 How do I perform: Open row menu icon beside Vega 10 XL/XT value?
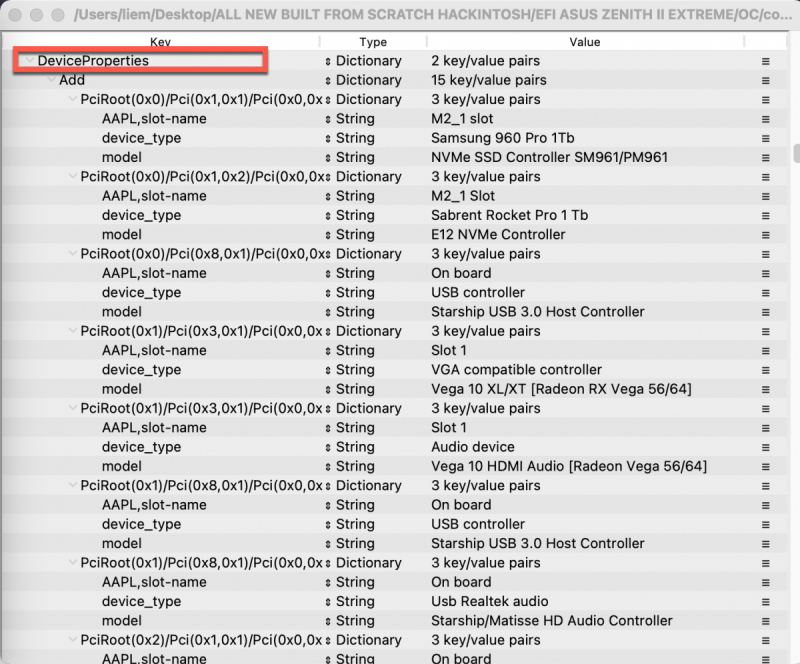[765, 389]
